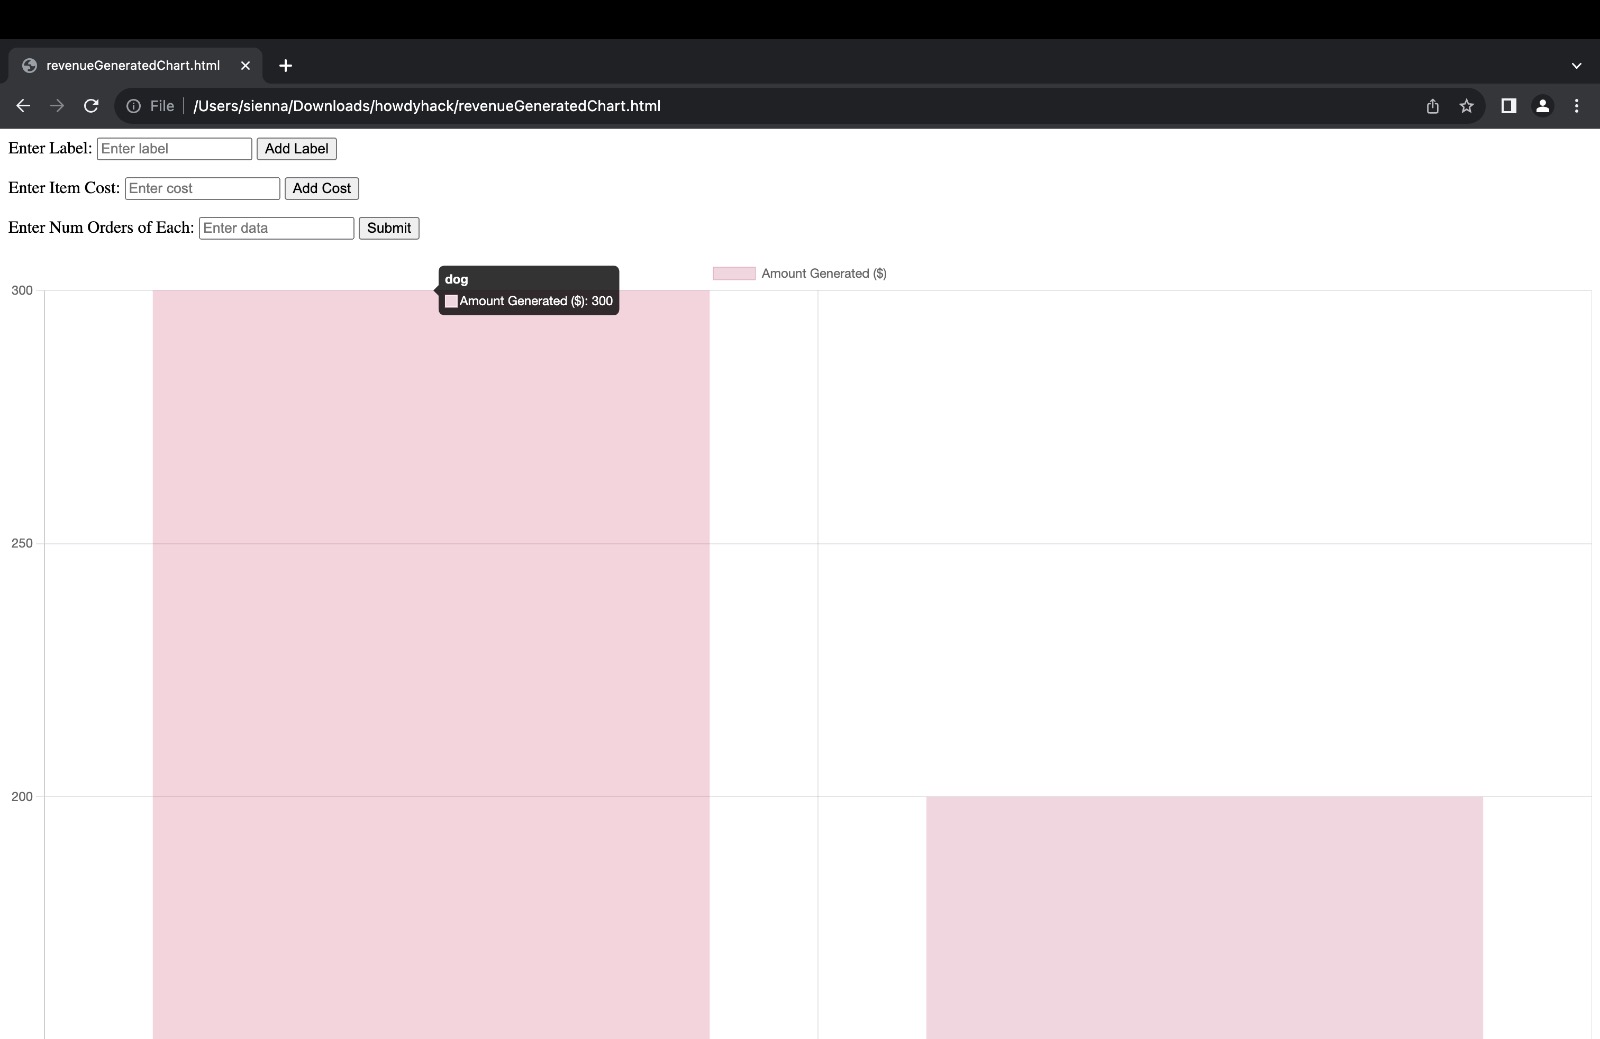Click the Amount Generated swatch in the tooltip
This screenshot has width=1600, height=1039.
(452, 300)
